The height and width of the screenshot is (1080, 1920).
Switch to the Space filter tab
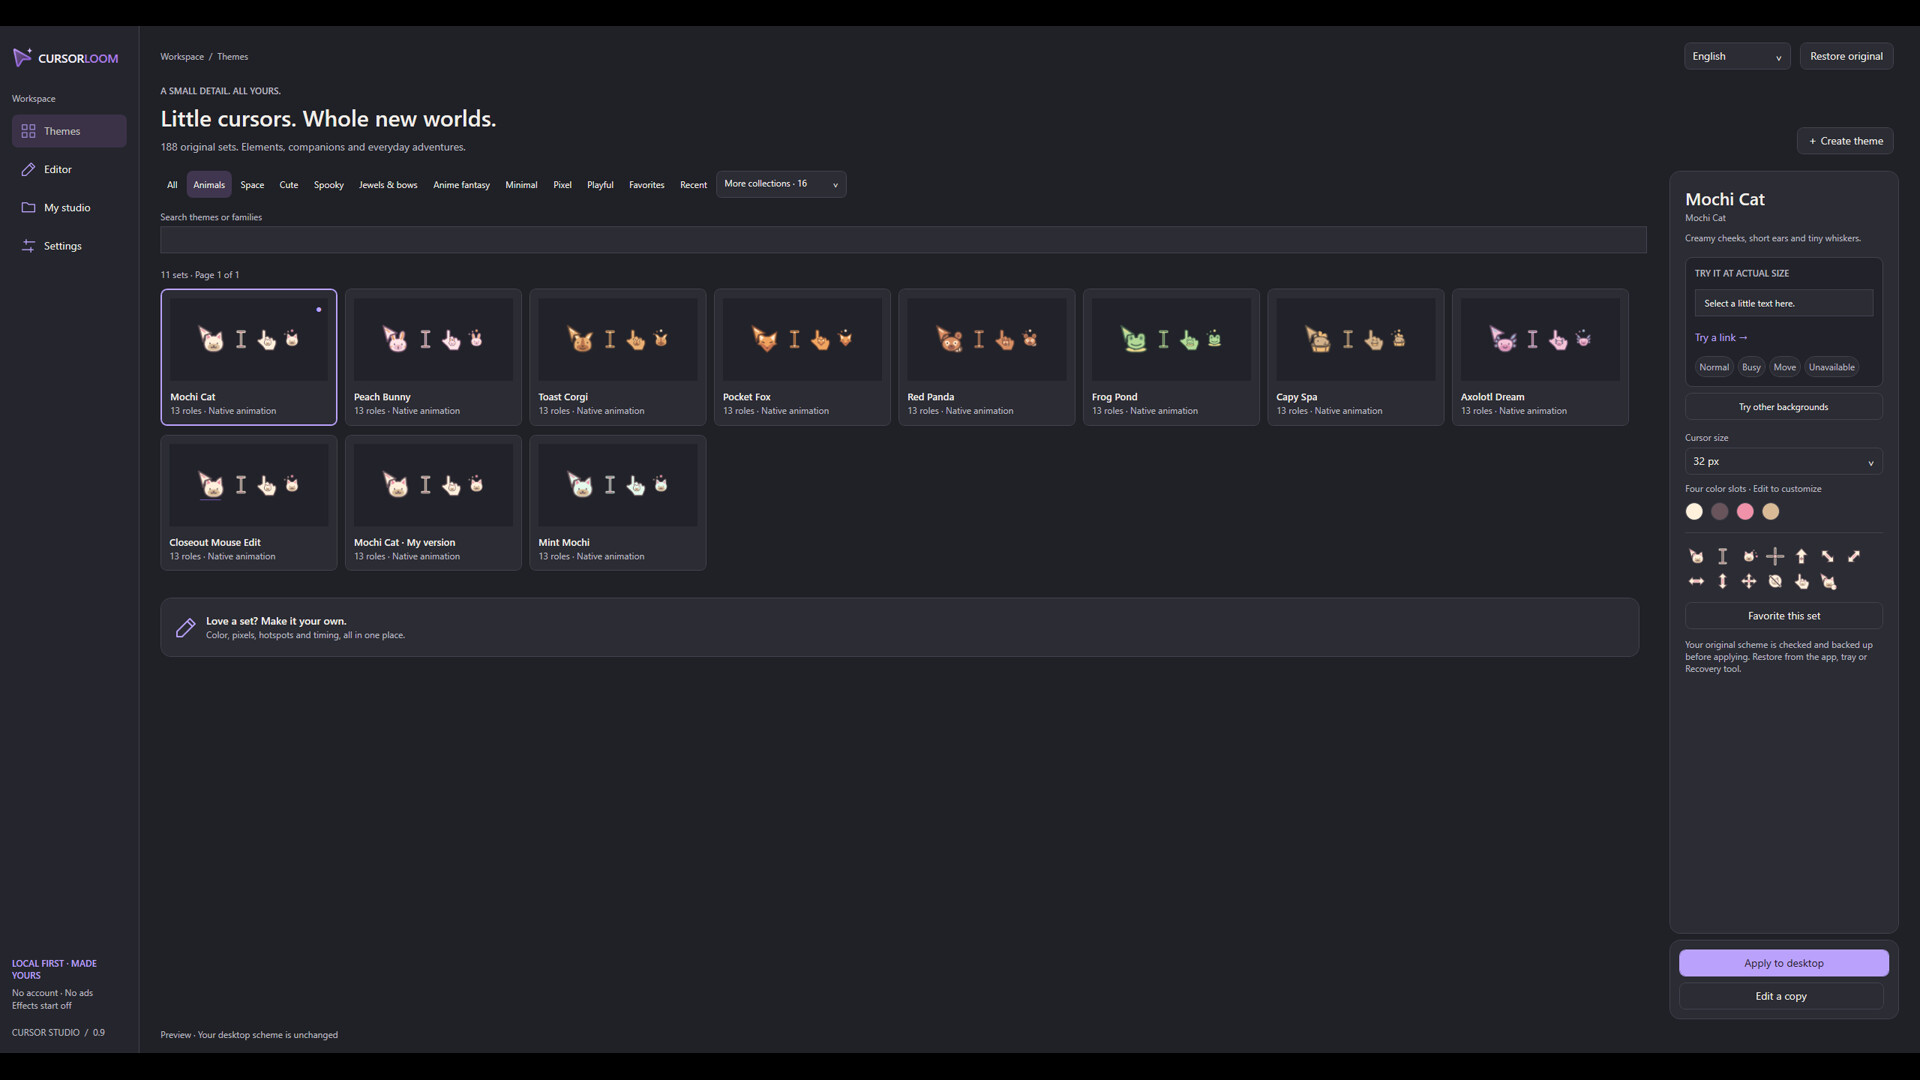pyautogui.click(x=252, y=185)
